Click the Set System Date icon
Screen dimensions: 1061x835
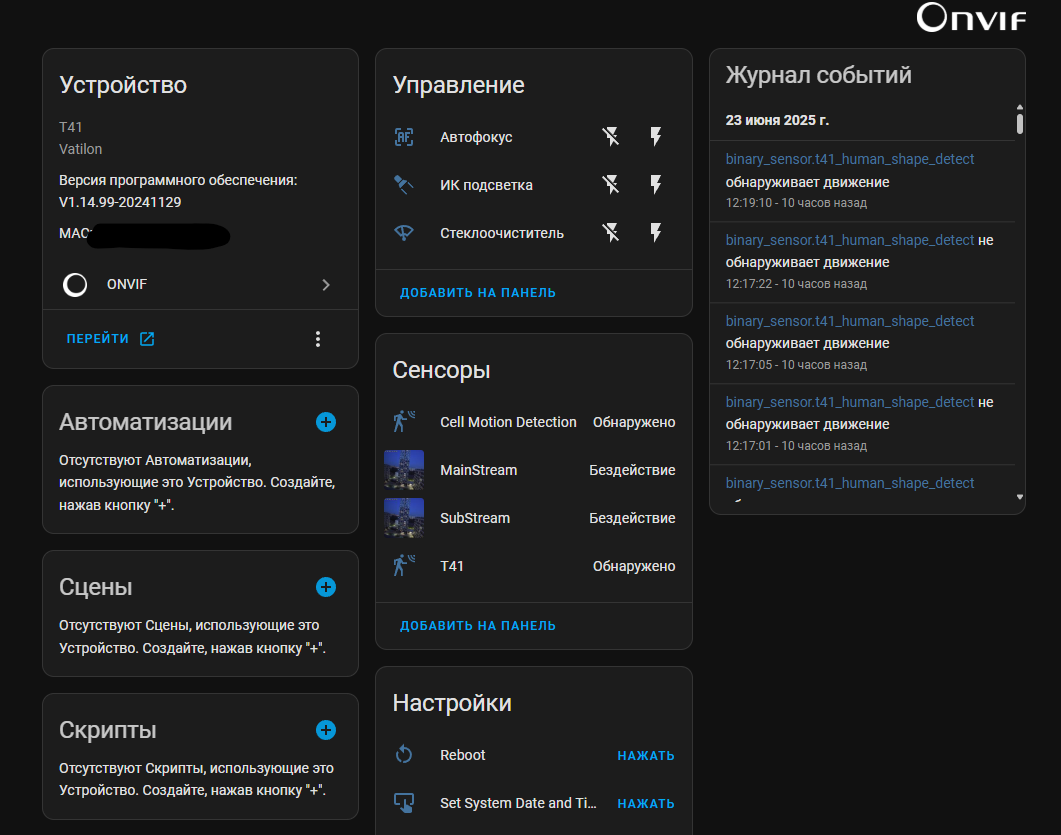403,803
